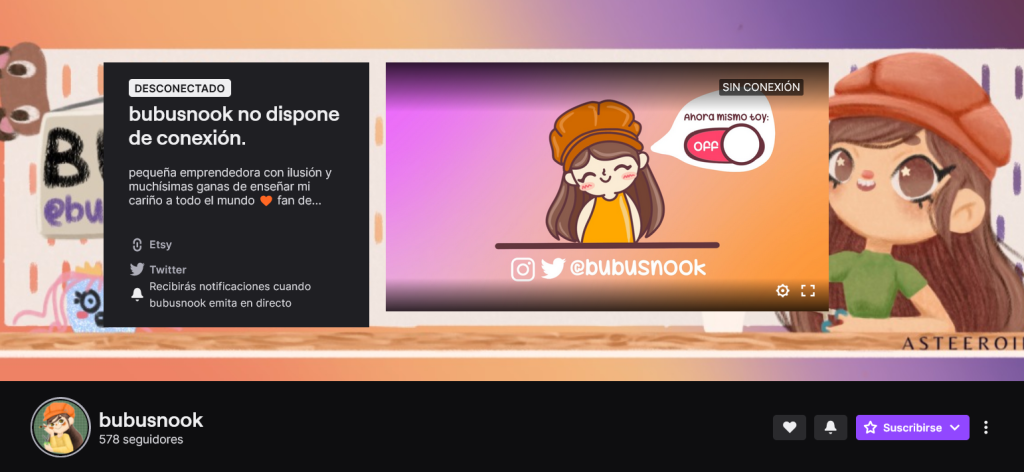
Task: Click the bubusnook channel name below the banner
Action: coord(151,419)
